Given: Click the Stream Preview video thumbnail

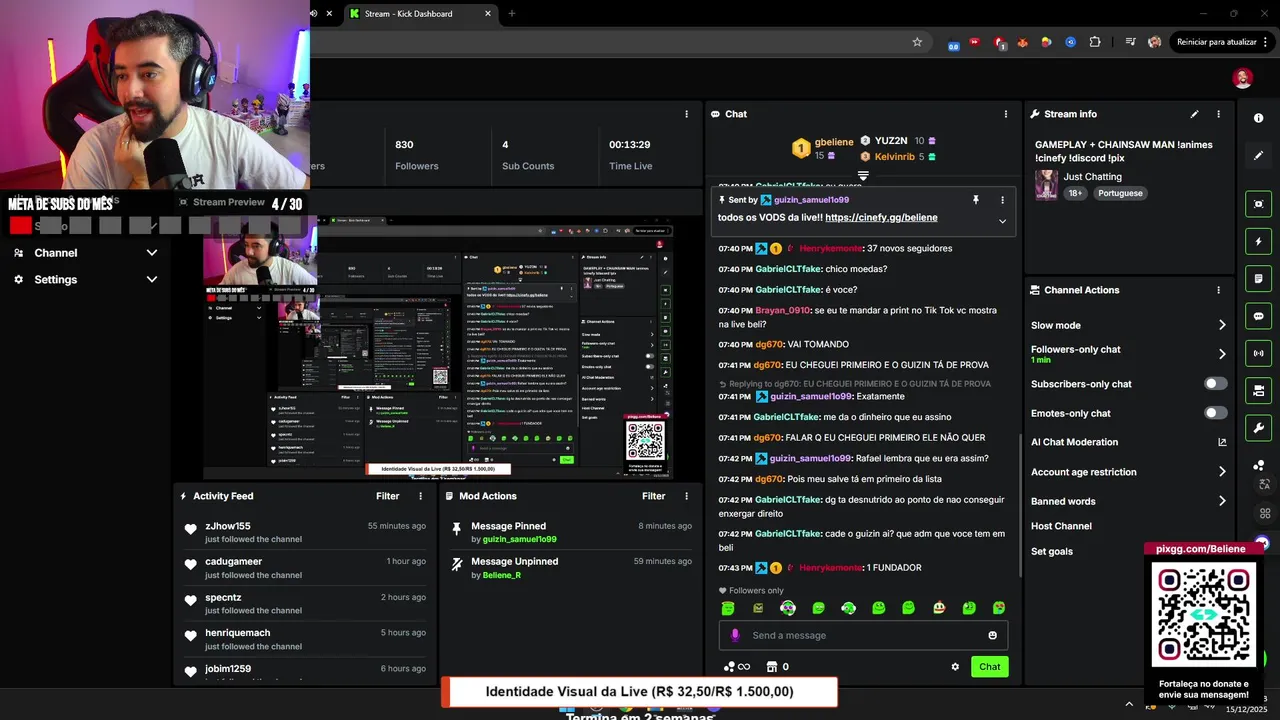Looking at the screenshot, I should point(438,347).
